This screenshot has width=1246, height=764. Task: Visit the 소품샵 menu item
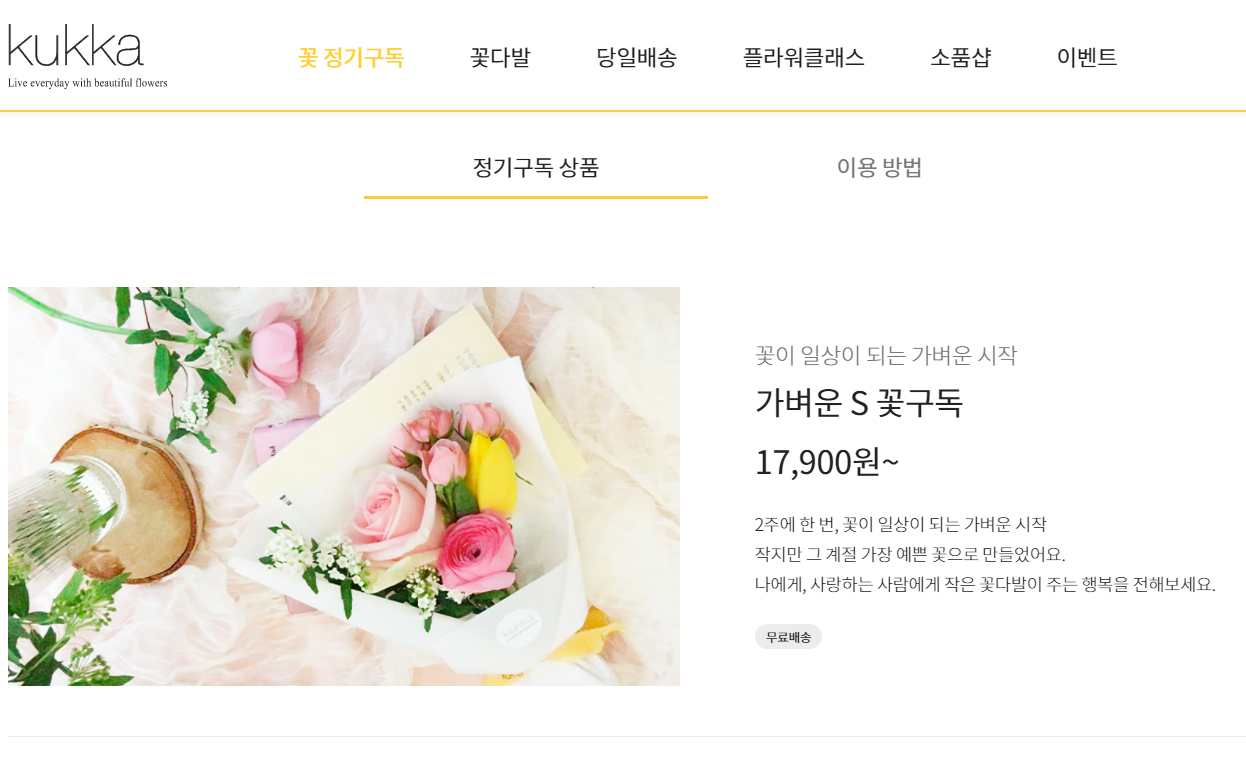click(x=961, y=57)
